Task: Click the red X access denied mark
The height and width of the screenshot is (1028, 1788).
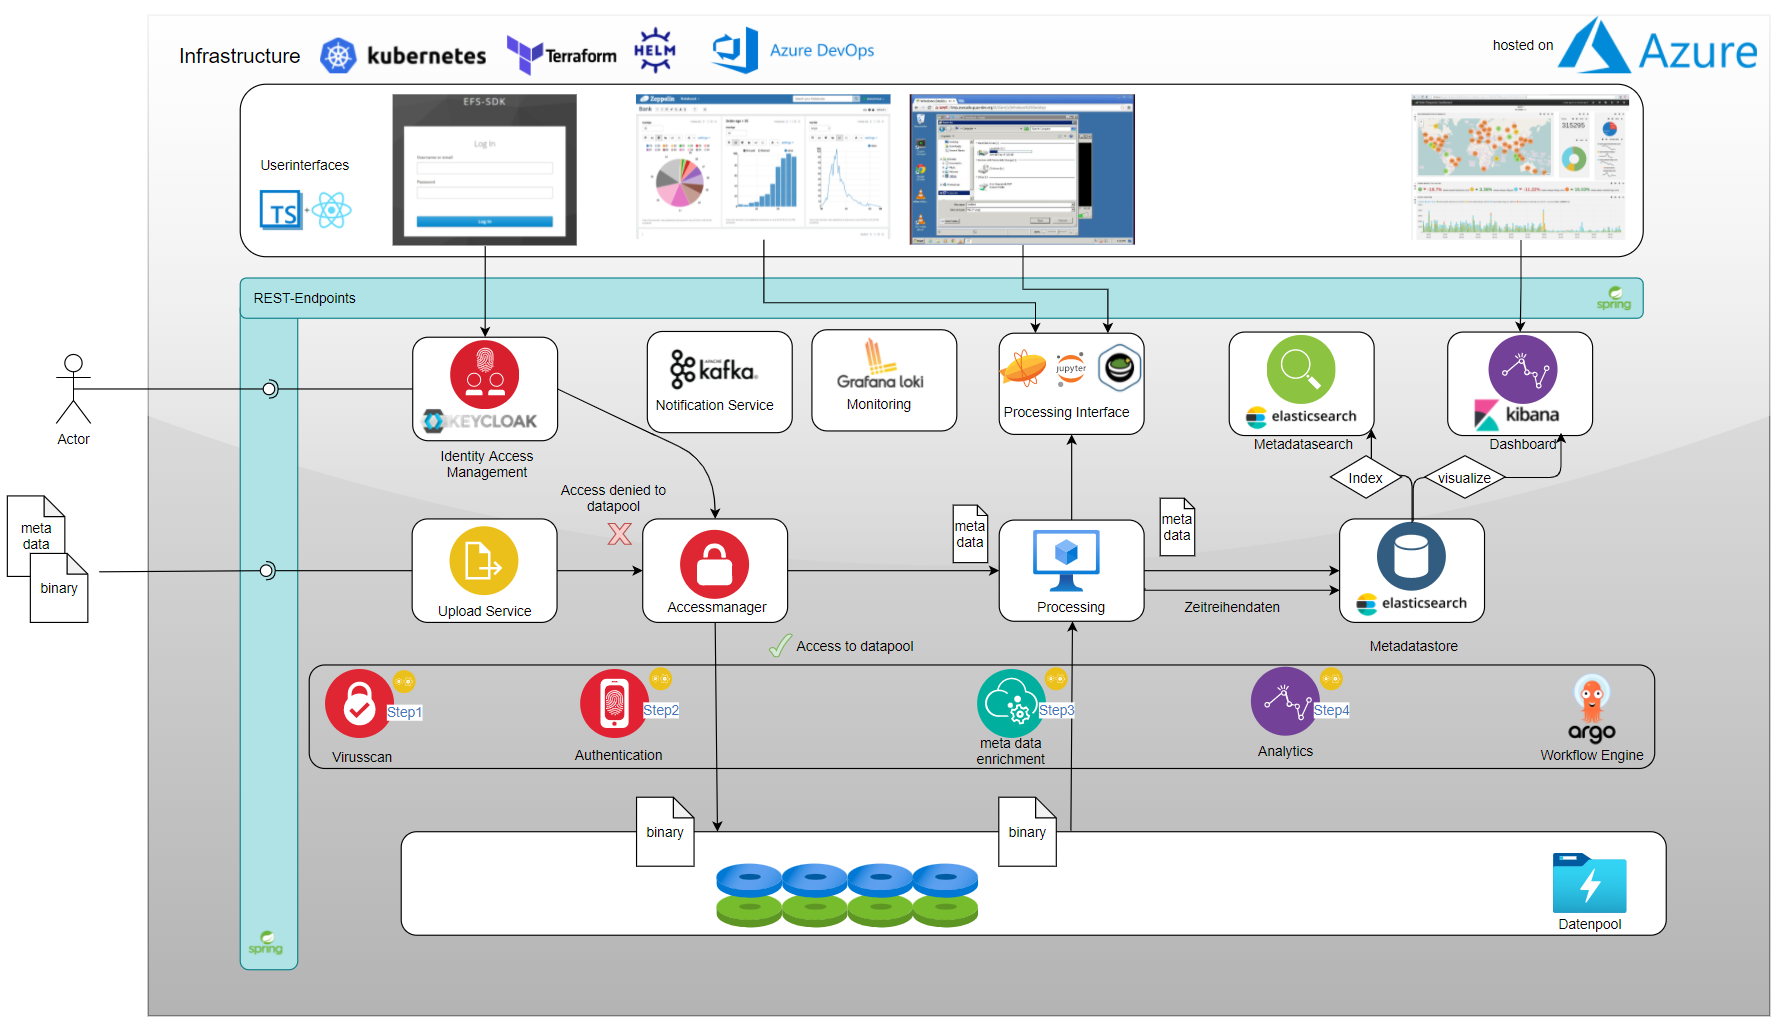Action: [620, 534]
